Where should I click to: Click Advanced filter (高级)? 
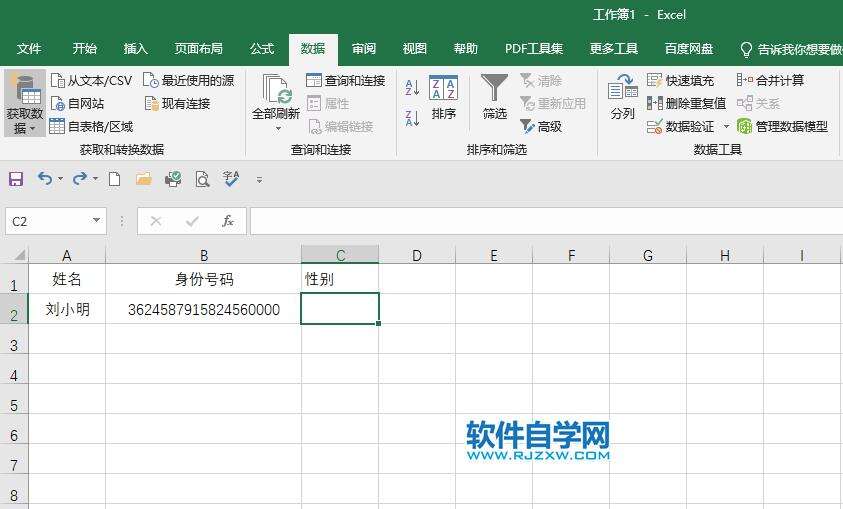point(541,126)
